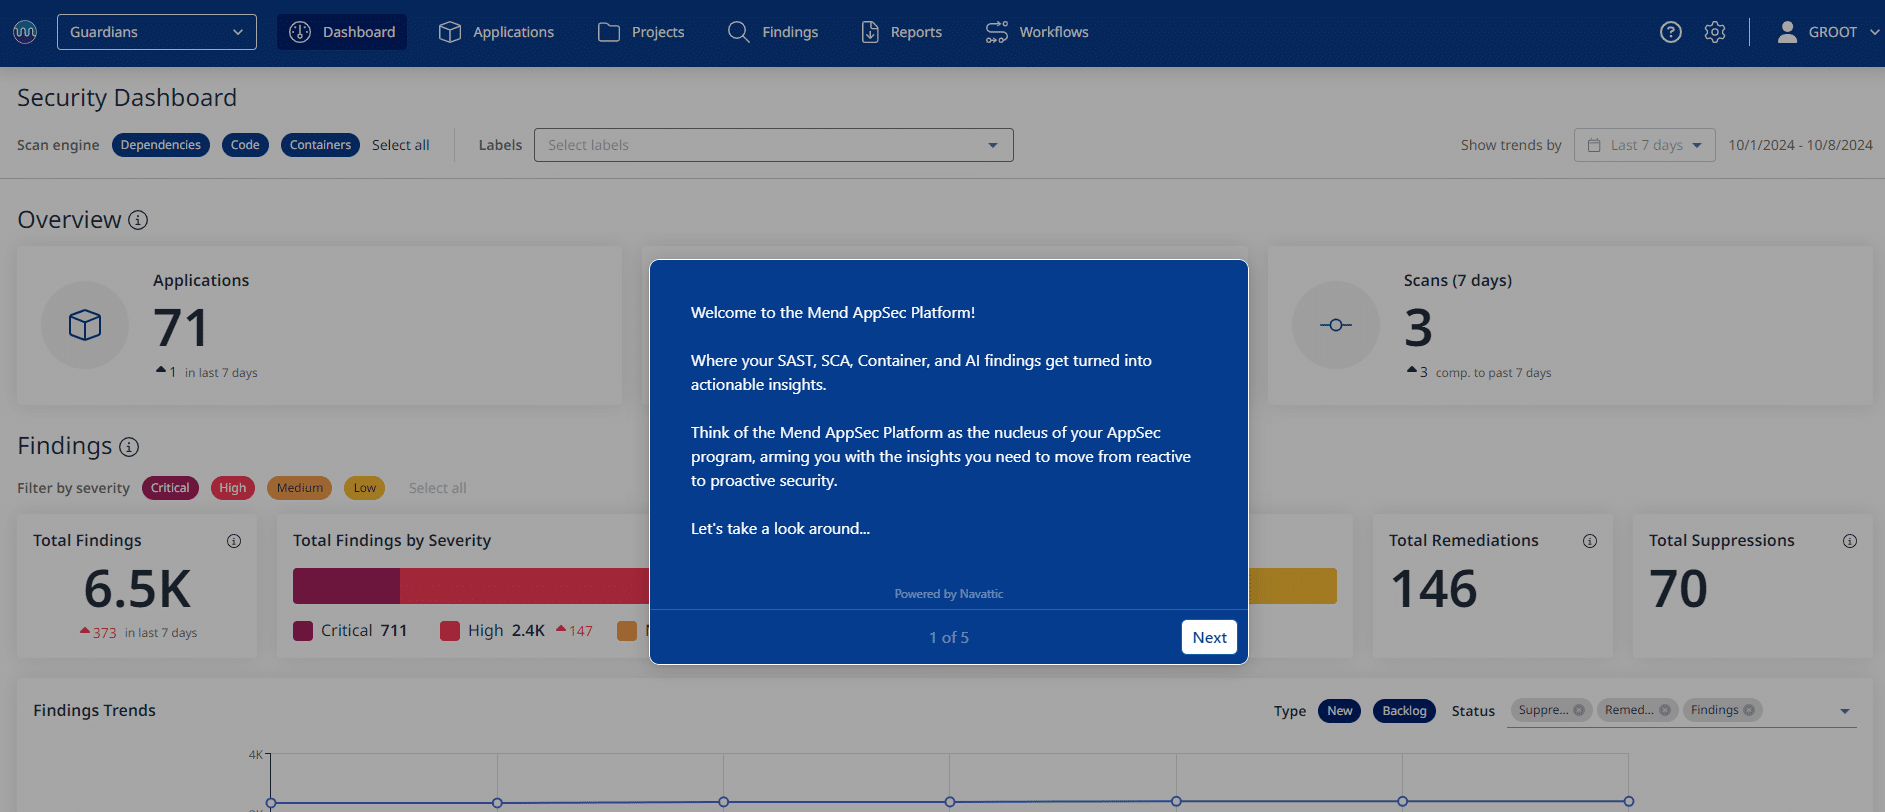
Task: Open the Findings navigation tab
Action: (773, 32)
